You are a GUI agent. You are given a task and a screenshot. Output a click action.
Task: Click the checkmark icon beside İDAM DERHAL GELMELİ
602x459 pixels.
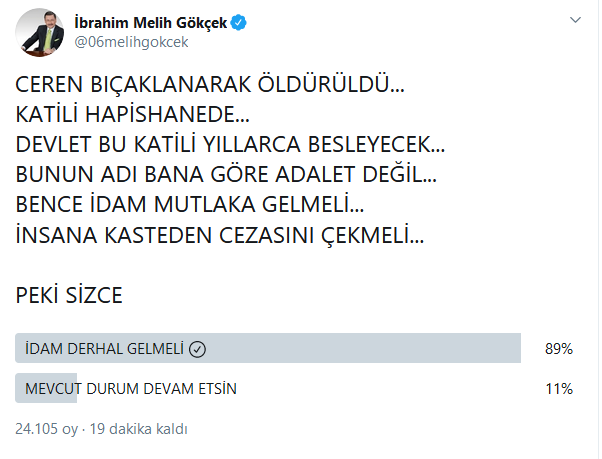tap(197, 349)
